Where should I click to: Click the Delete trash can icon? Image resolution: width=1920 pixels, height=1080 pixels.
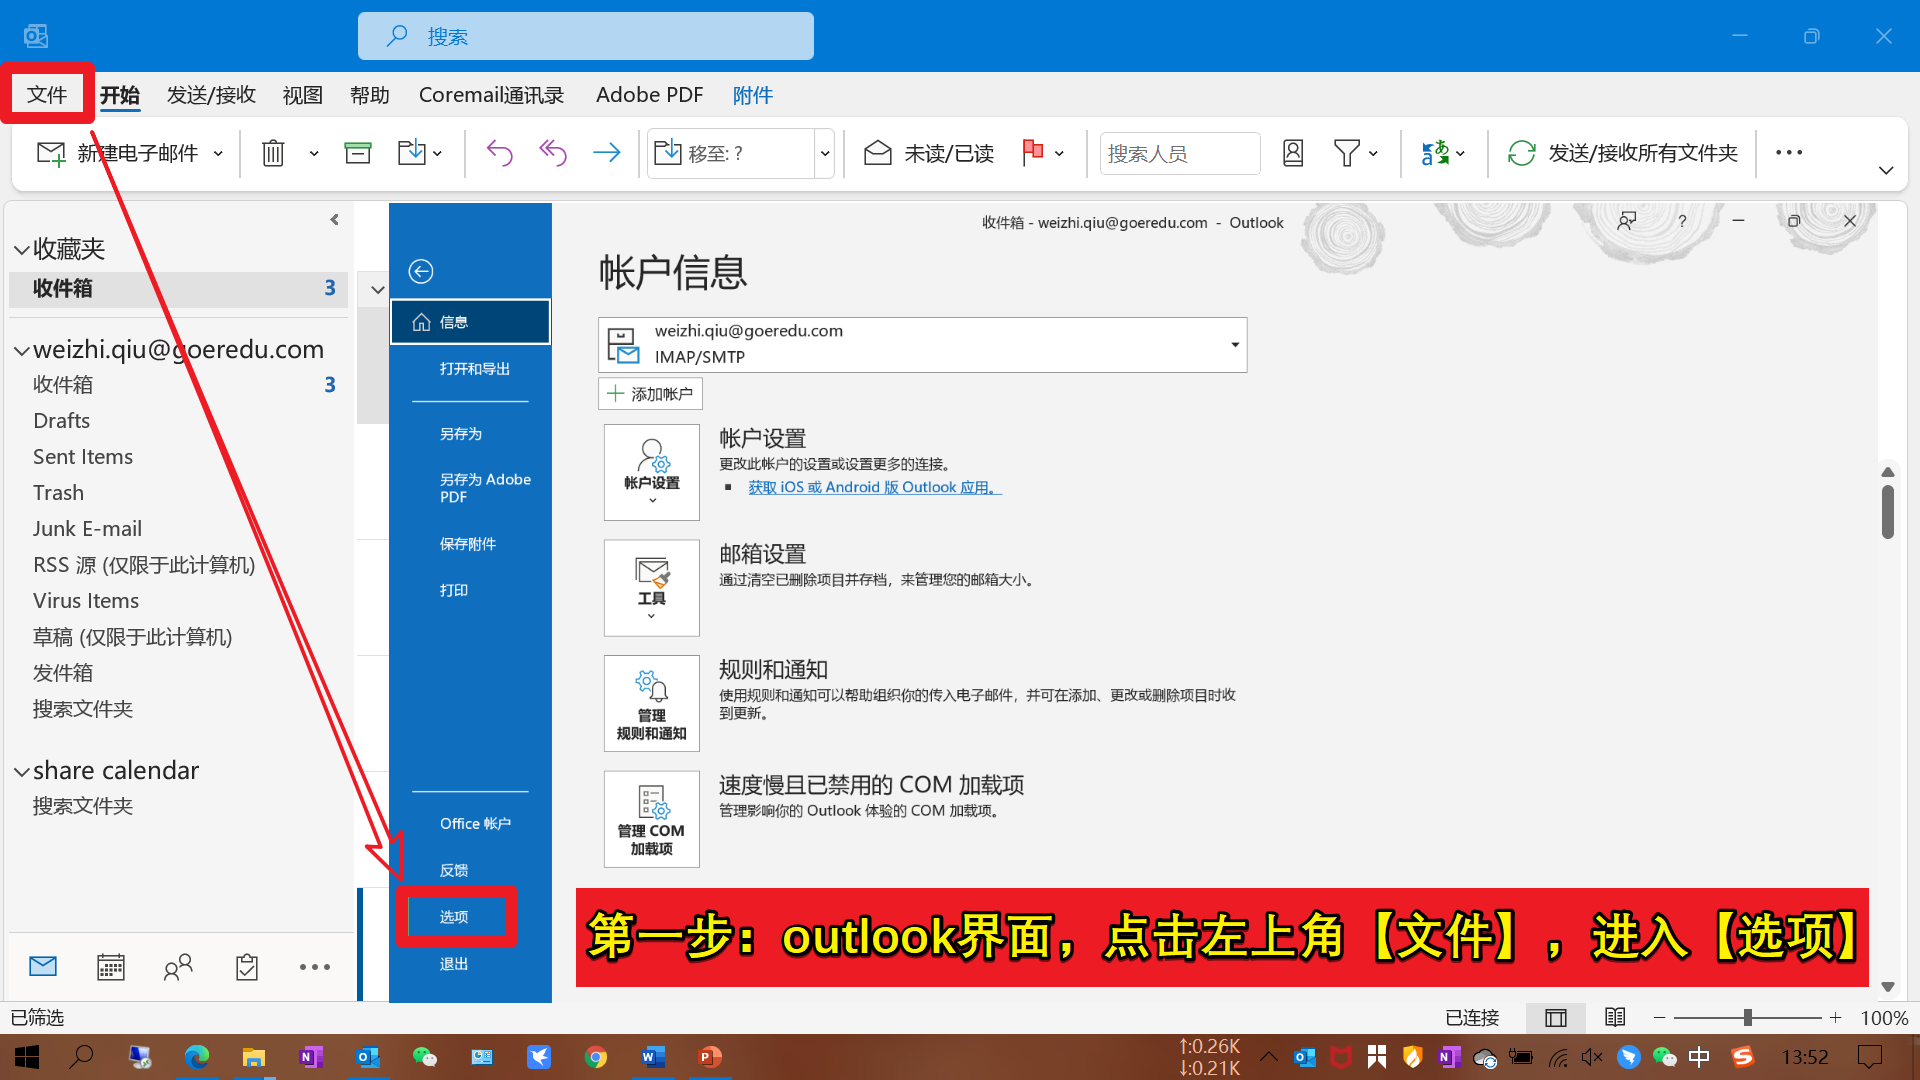tap(273, 153)
